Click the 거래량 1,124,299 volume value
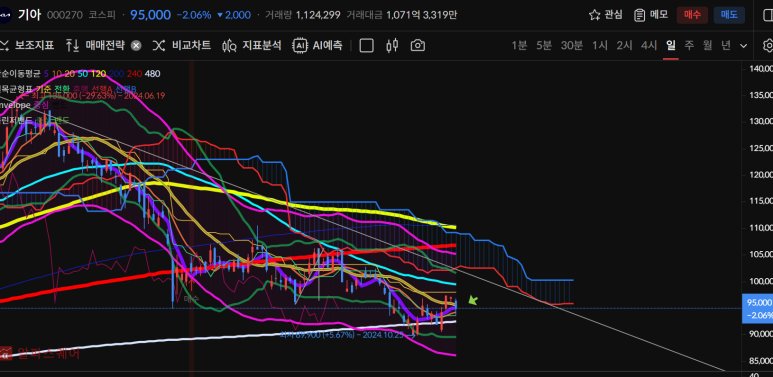 [318, 15]
